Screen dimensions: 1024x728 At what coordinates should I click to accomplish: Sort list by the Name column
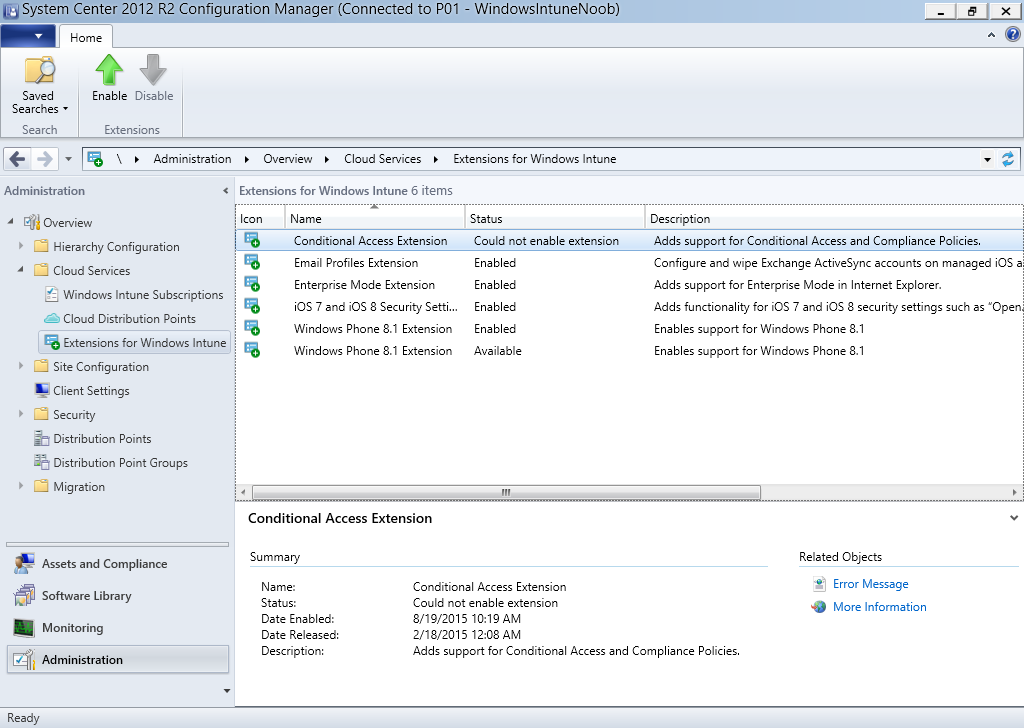pos(375,219)
